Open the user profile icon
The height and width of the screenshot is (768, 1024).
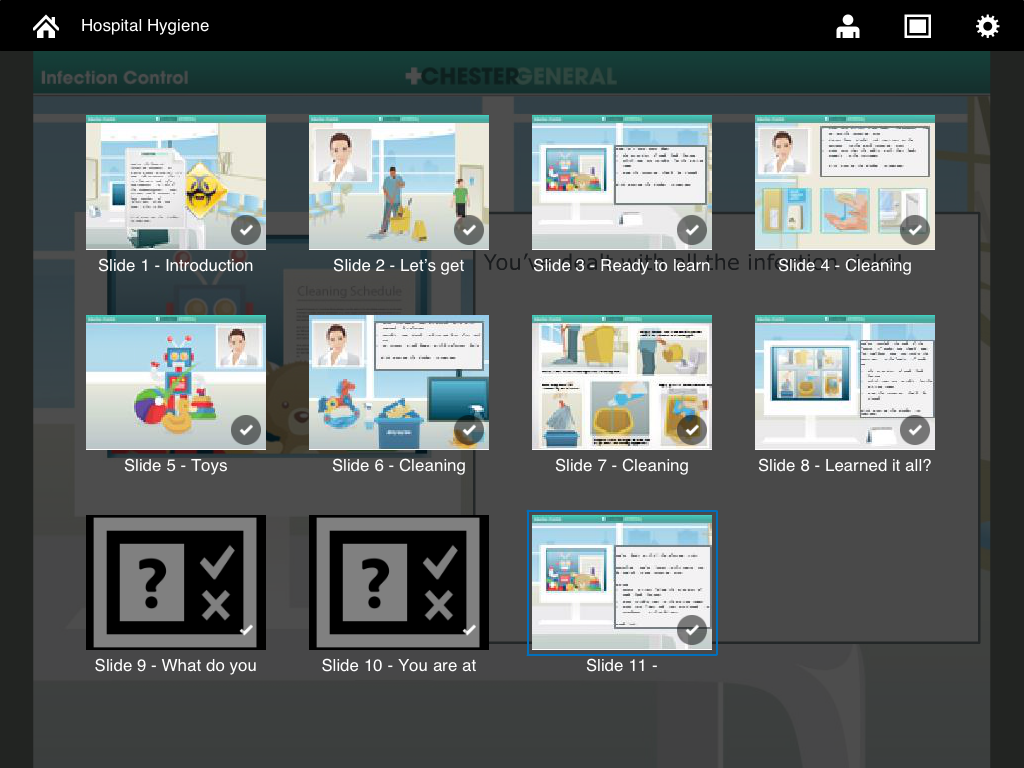(x=847, y=26)
